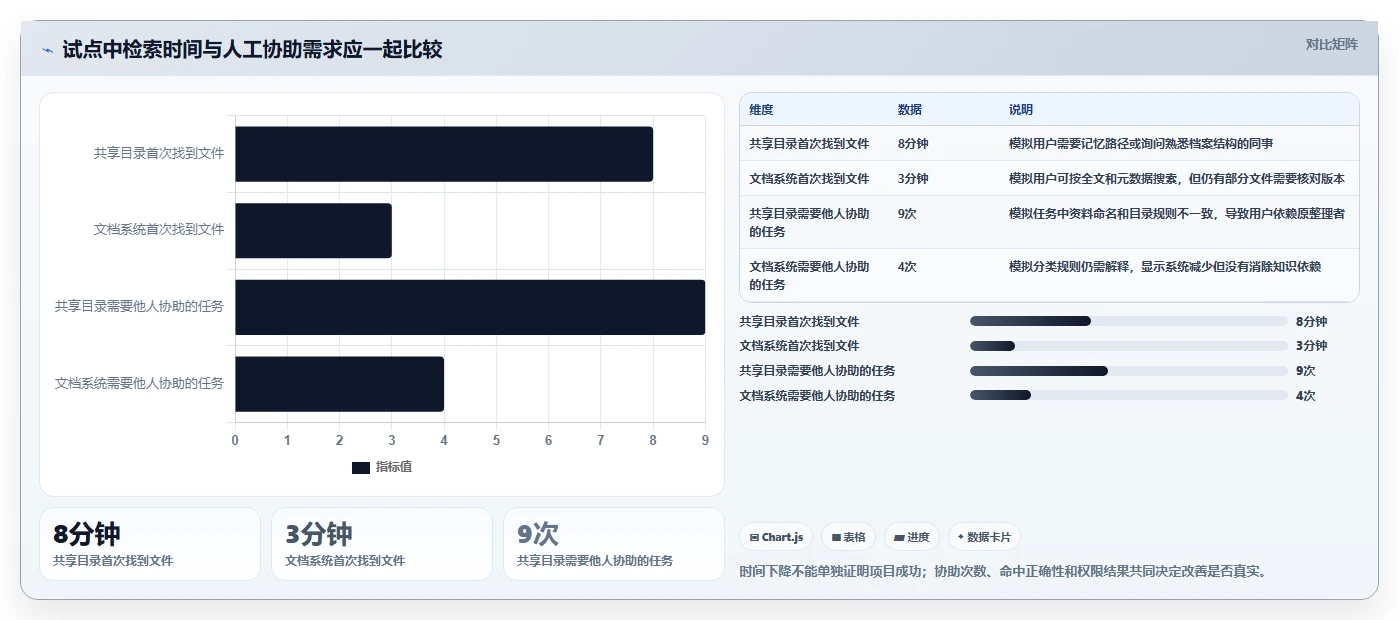
Task: Click x-axis tick value 5
Action: (x=496, y=441)
